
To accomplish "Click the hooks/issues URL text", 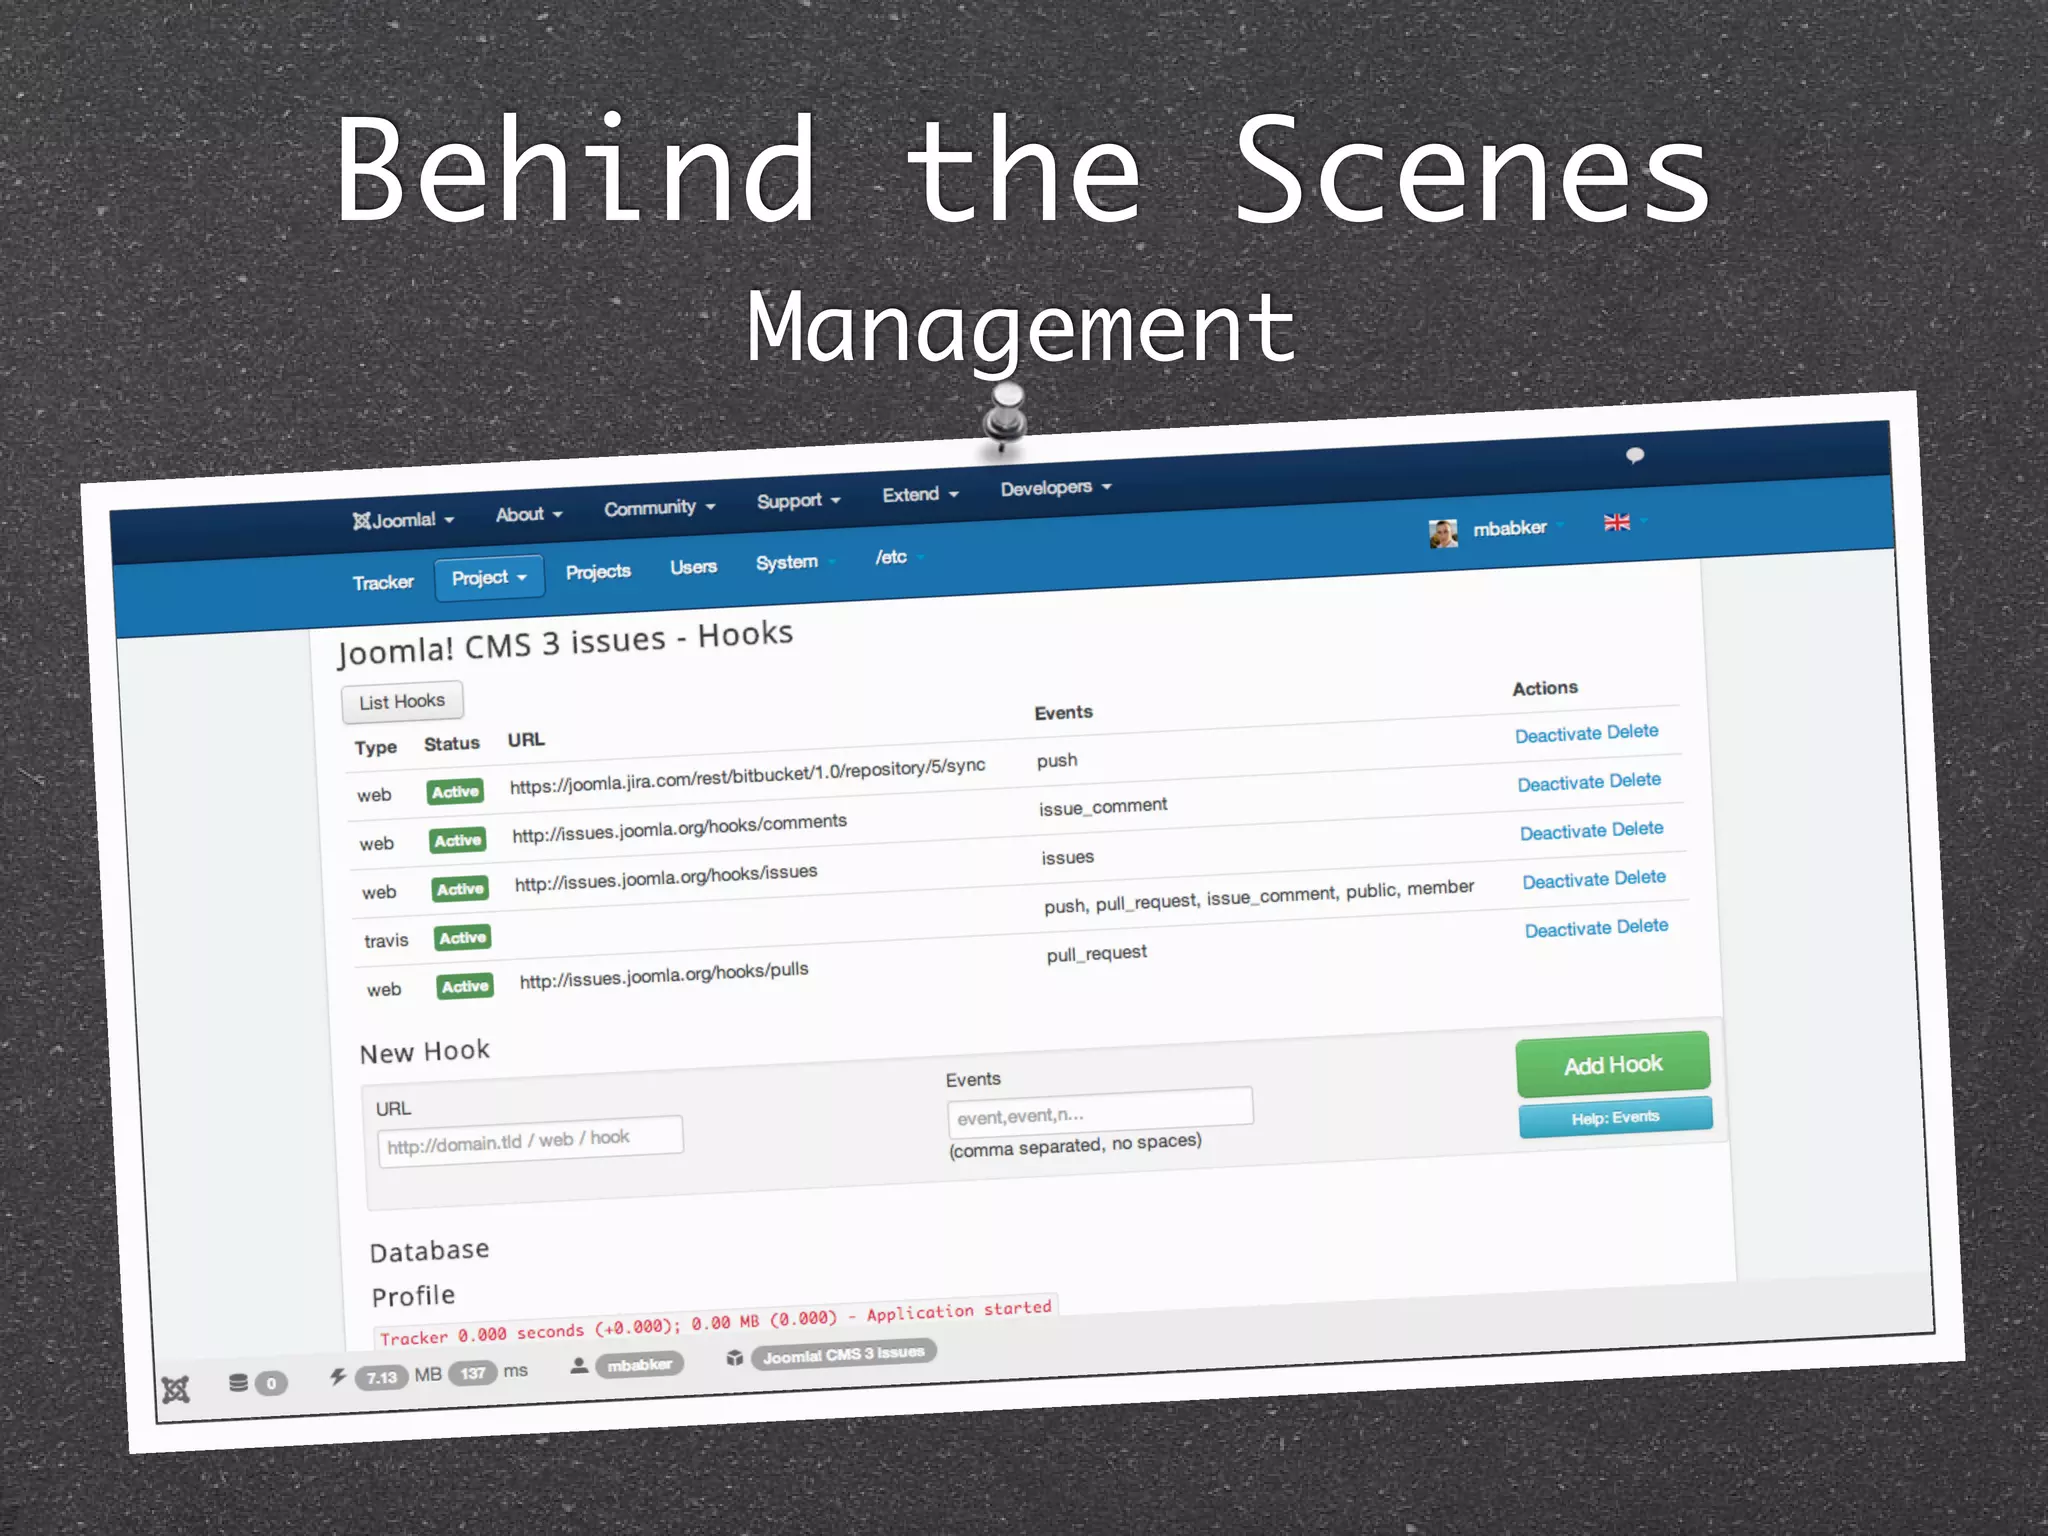I will coord(666,877).
